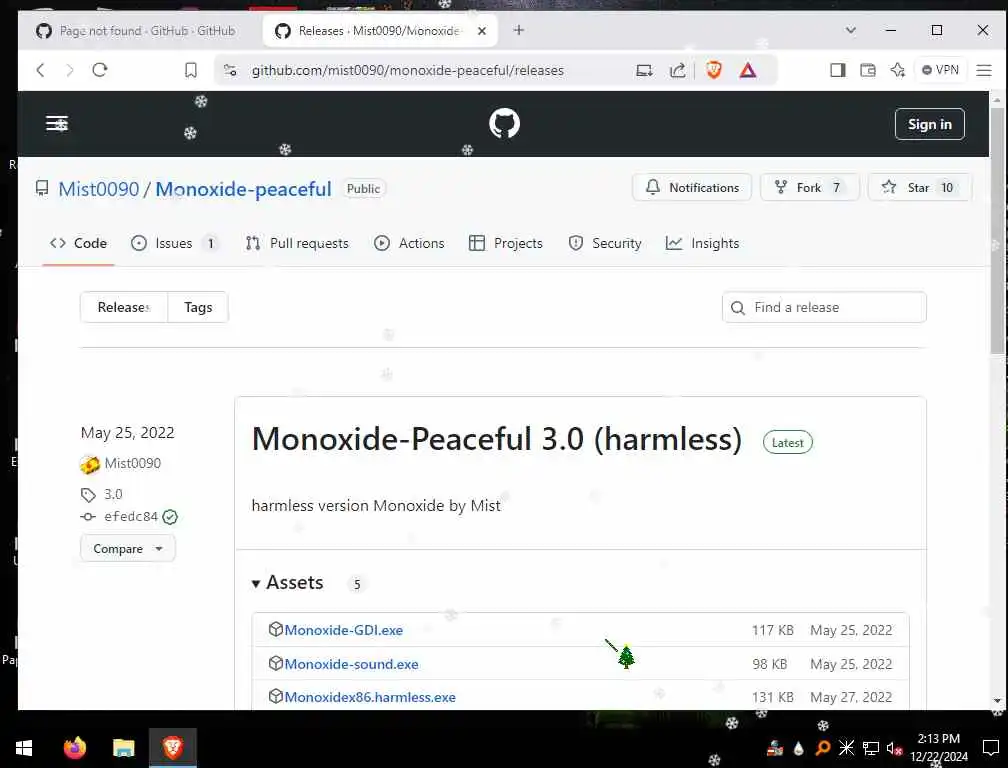This screenshot has width=1008, height=768.
Task: Click the Brave Rewards triangle icon
Action: pyautogui.click(x=748, y=70)
